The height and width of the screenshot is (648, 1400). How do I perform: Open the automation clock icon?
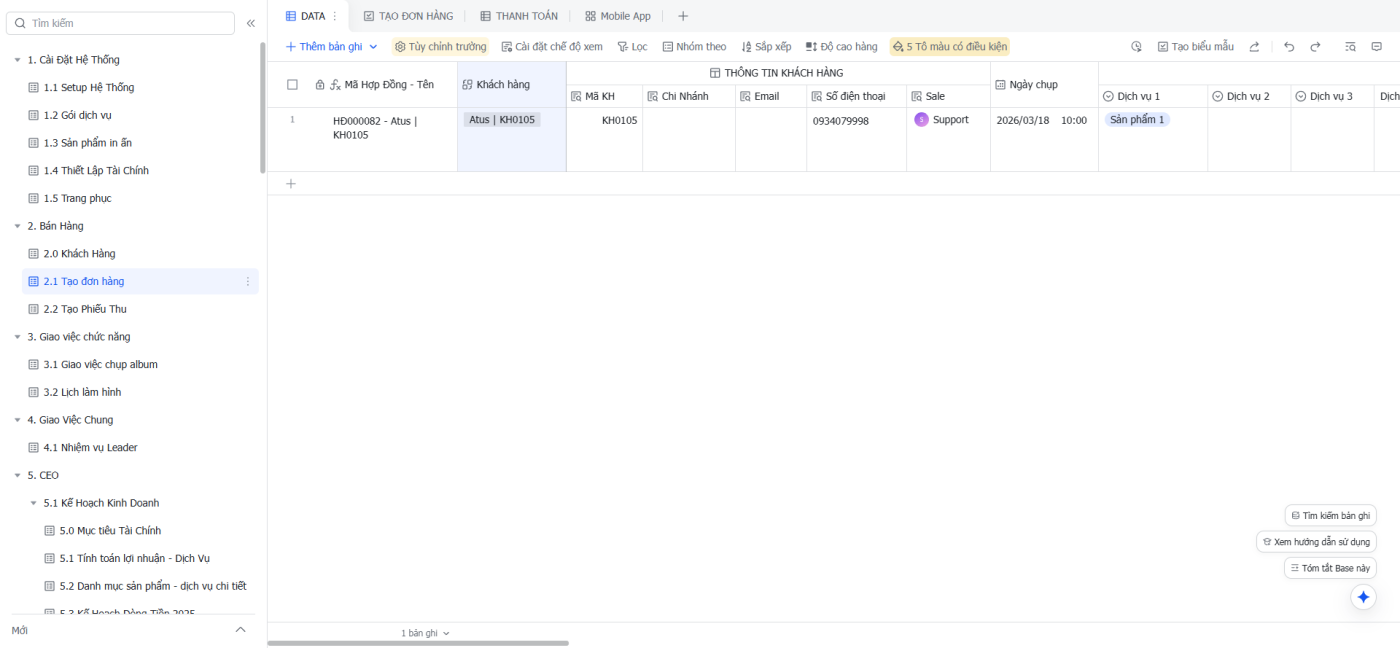[1136, 47]
